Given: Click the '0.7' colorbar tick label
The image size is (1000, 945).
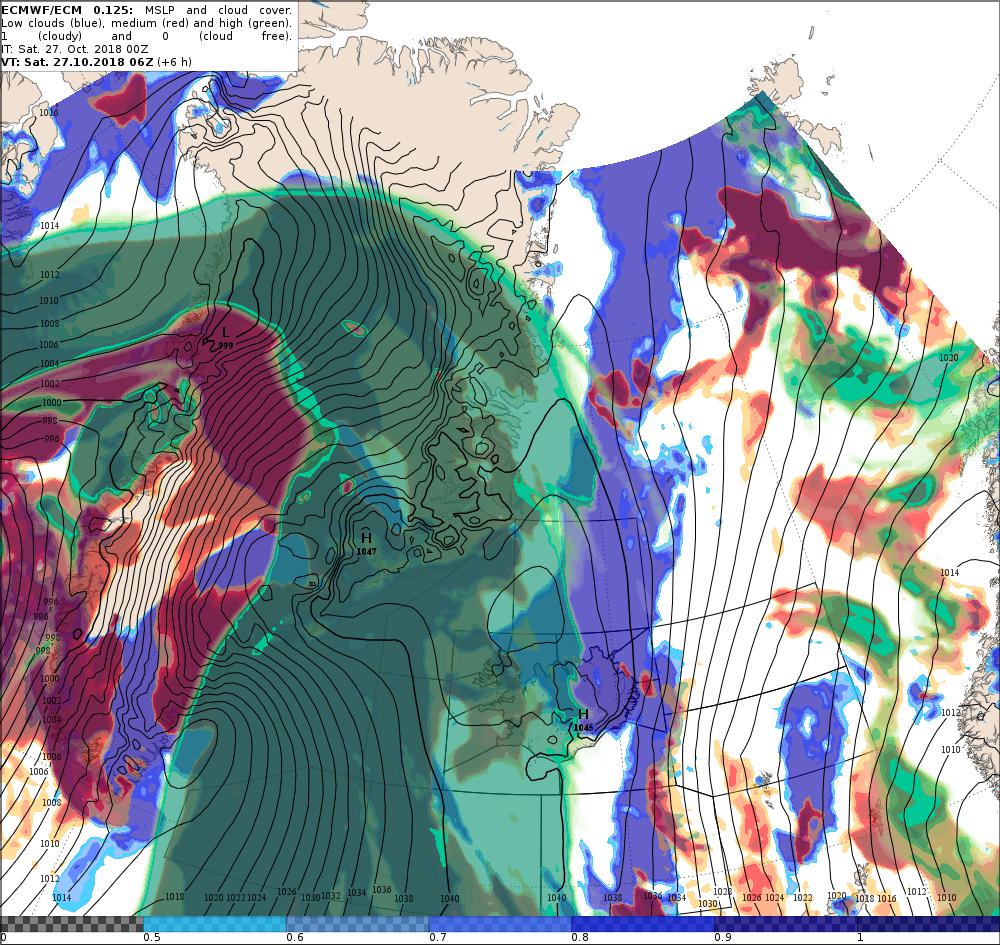Looking at the screenshot, I should coord(438,937).
